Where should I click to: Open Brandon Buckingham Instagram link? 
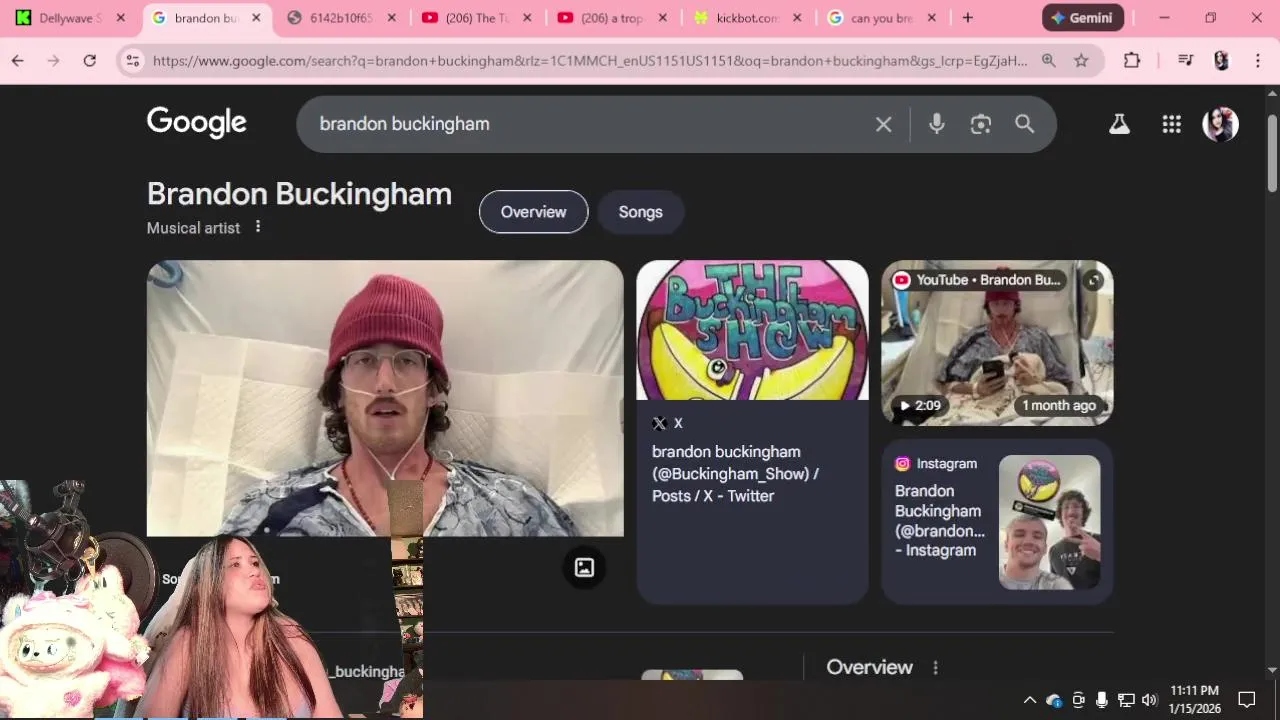(x=938, y=520)
